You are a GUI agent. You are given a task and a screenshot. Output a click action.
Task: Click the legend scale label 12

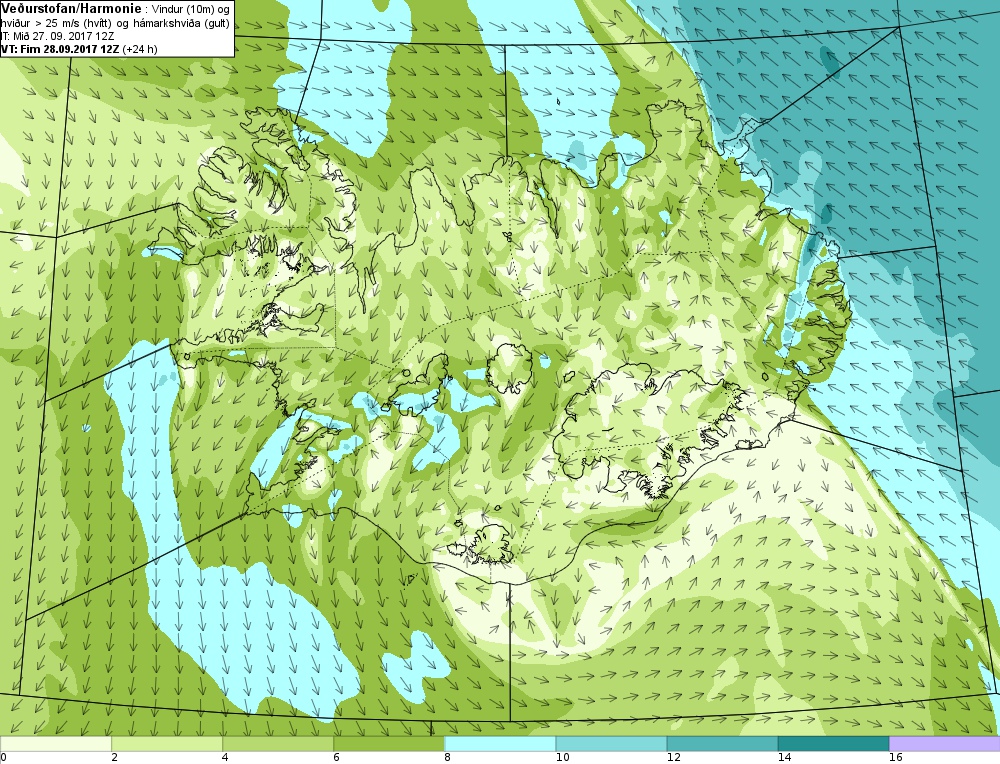(673, 758)
